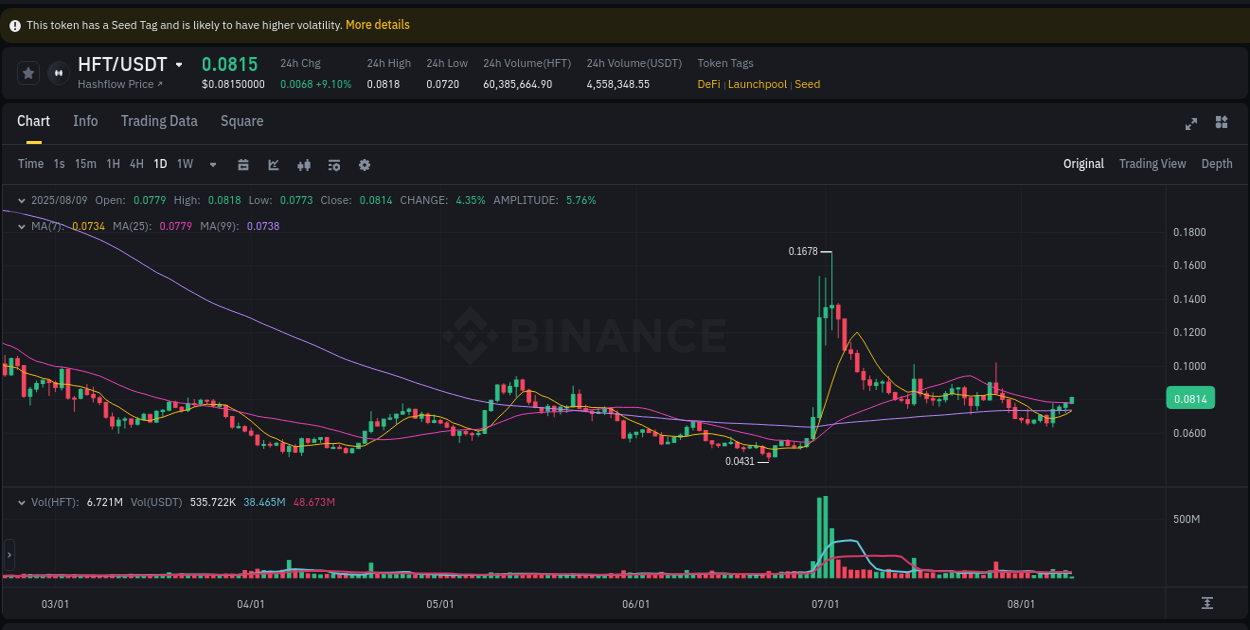Visit the Launchpool token tag link
The height and width of the screenshot is (630, 1250).
coord(757,84)
